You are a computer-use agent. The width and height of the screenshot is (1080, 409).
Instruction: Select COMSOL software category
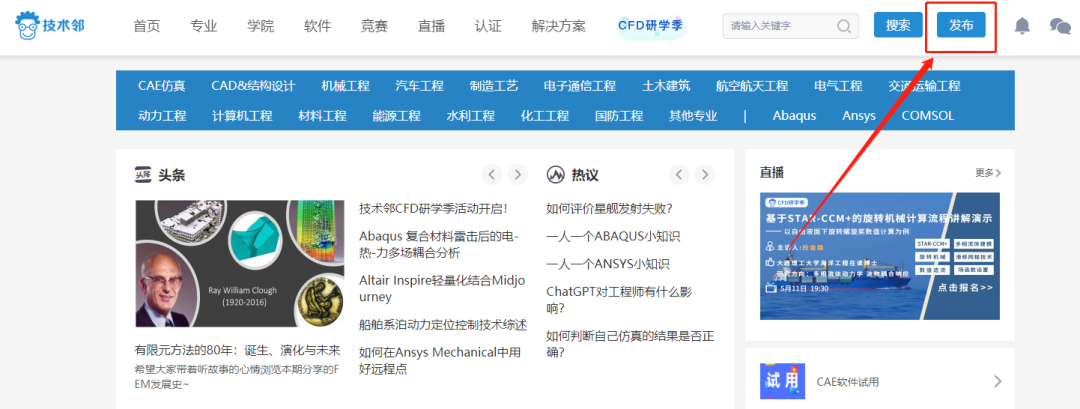928,116
